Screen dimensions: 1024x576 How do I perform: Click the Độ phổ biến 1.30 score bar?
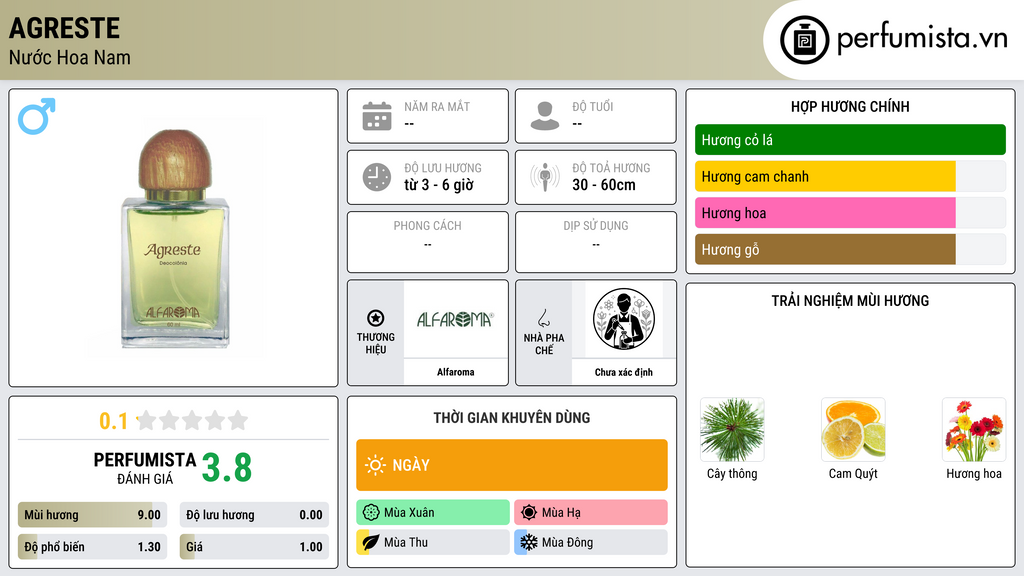[x=92, y=547]
